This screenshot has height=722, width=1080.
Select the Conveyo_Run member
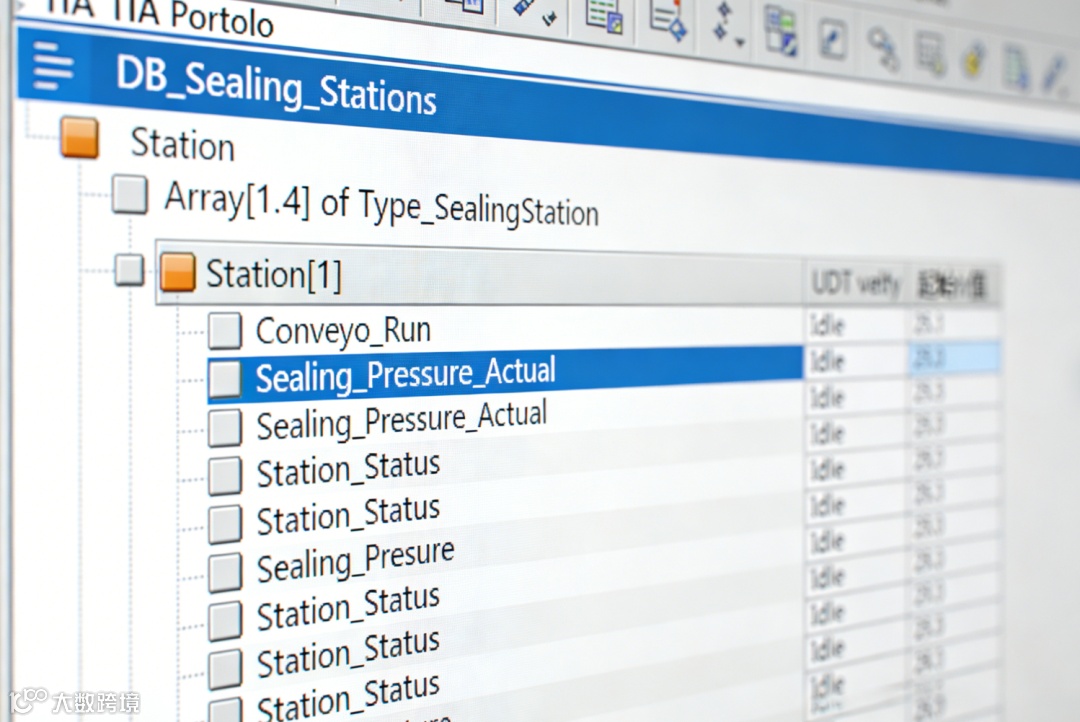343,331
